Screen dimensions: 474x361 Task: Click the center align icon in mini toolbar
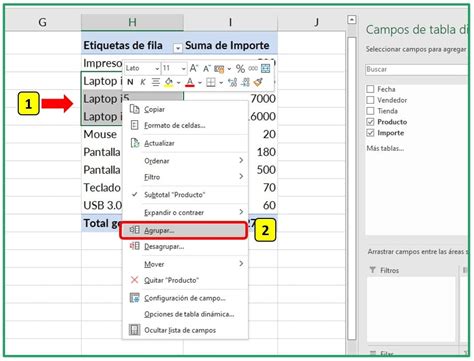pyautogui.click(x=155, y=82)
